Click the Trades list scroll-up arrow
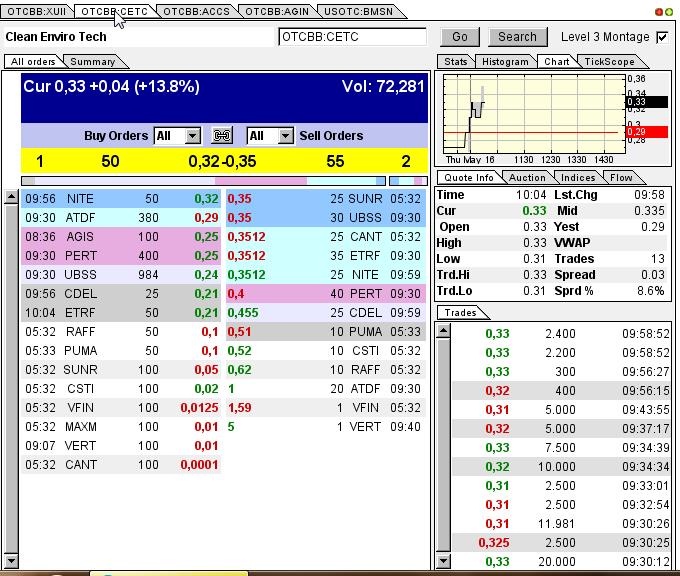This screenshot has width=680, height=576. 441,331
